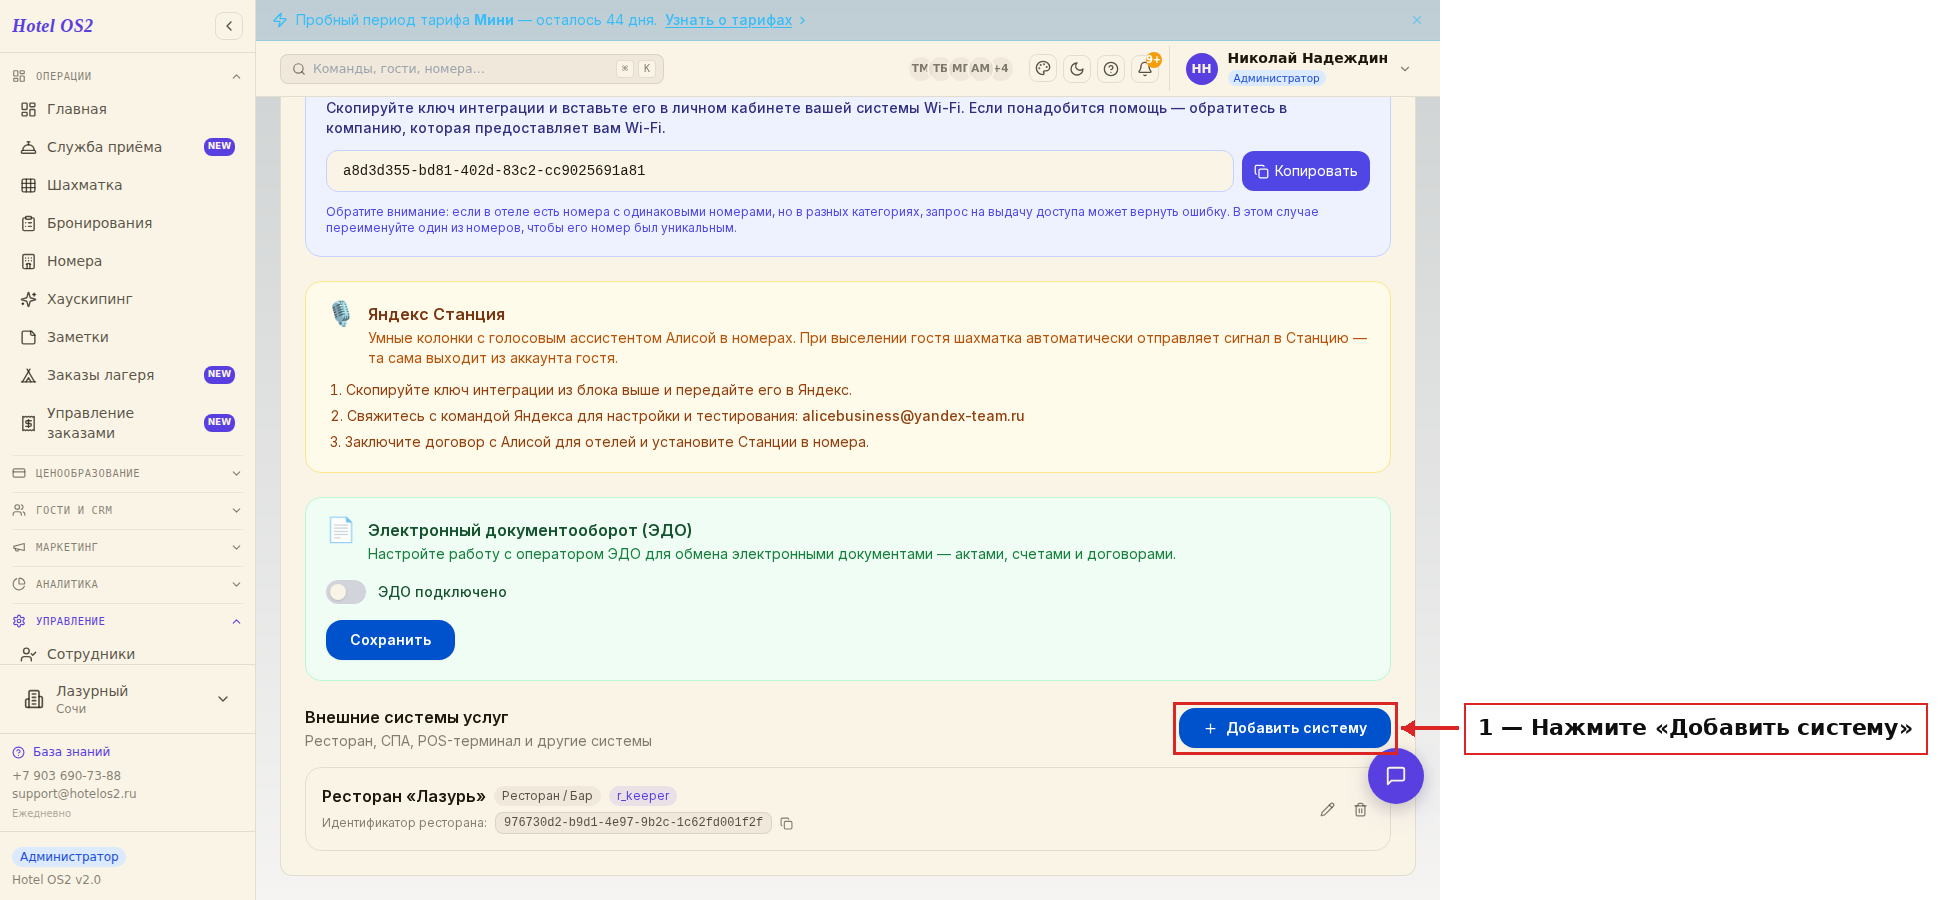Image resolution: width=1951 pixels, height=900 pixels.
Task: Click the ТМ user avatar
Action: click(919, 68)
